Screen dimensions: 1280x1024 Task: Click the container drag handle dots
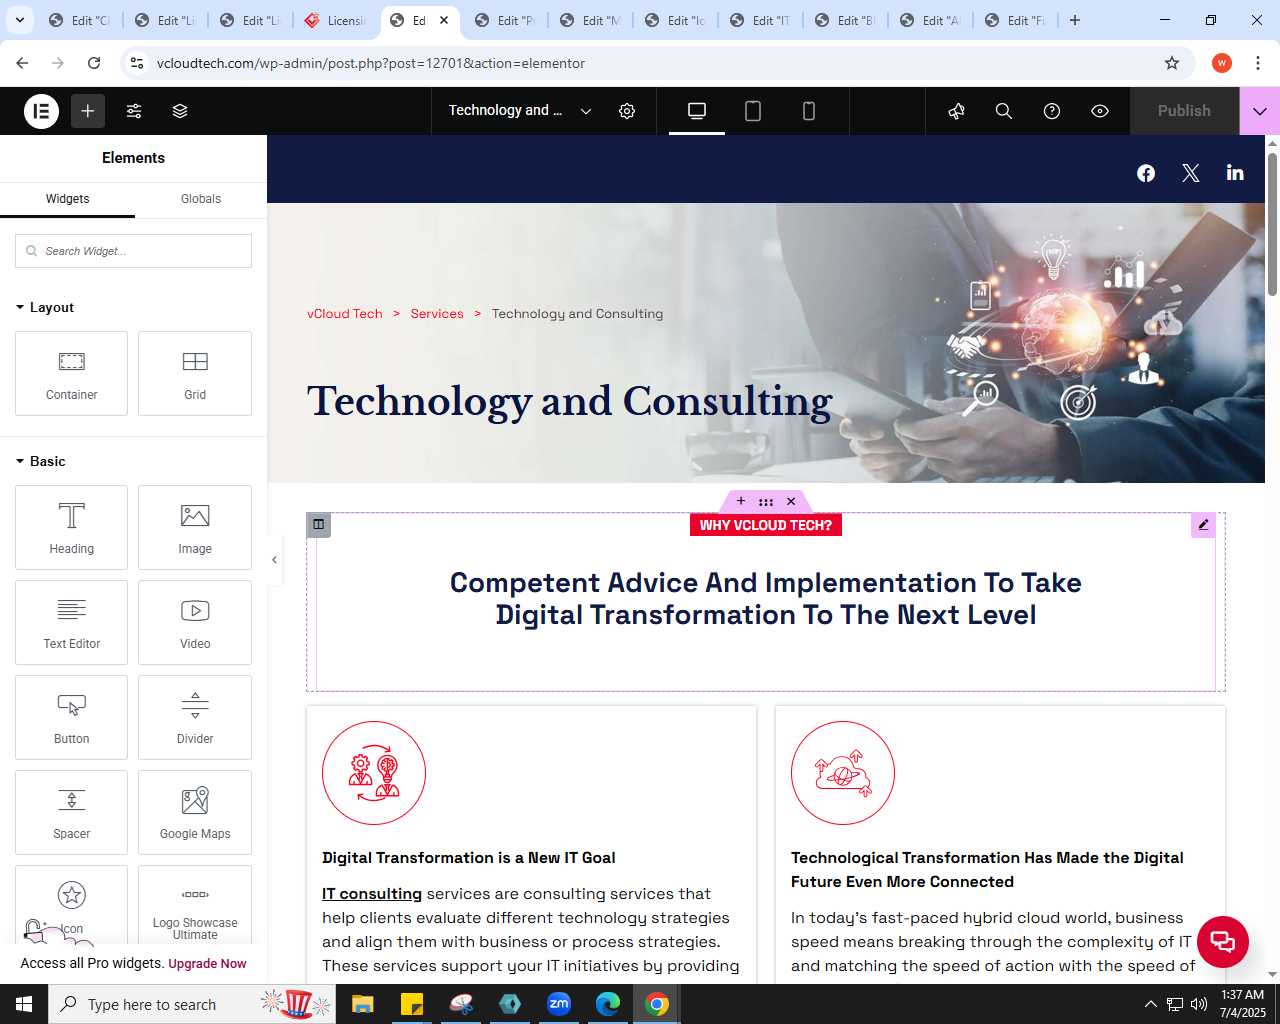(x=766, y=501)
